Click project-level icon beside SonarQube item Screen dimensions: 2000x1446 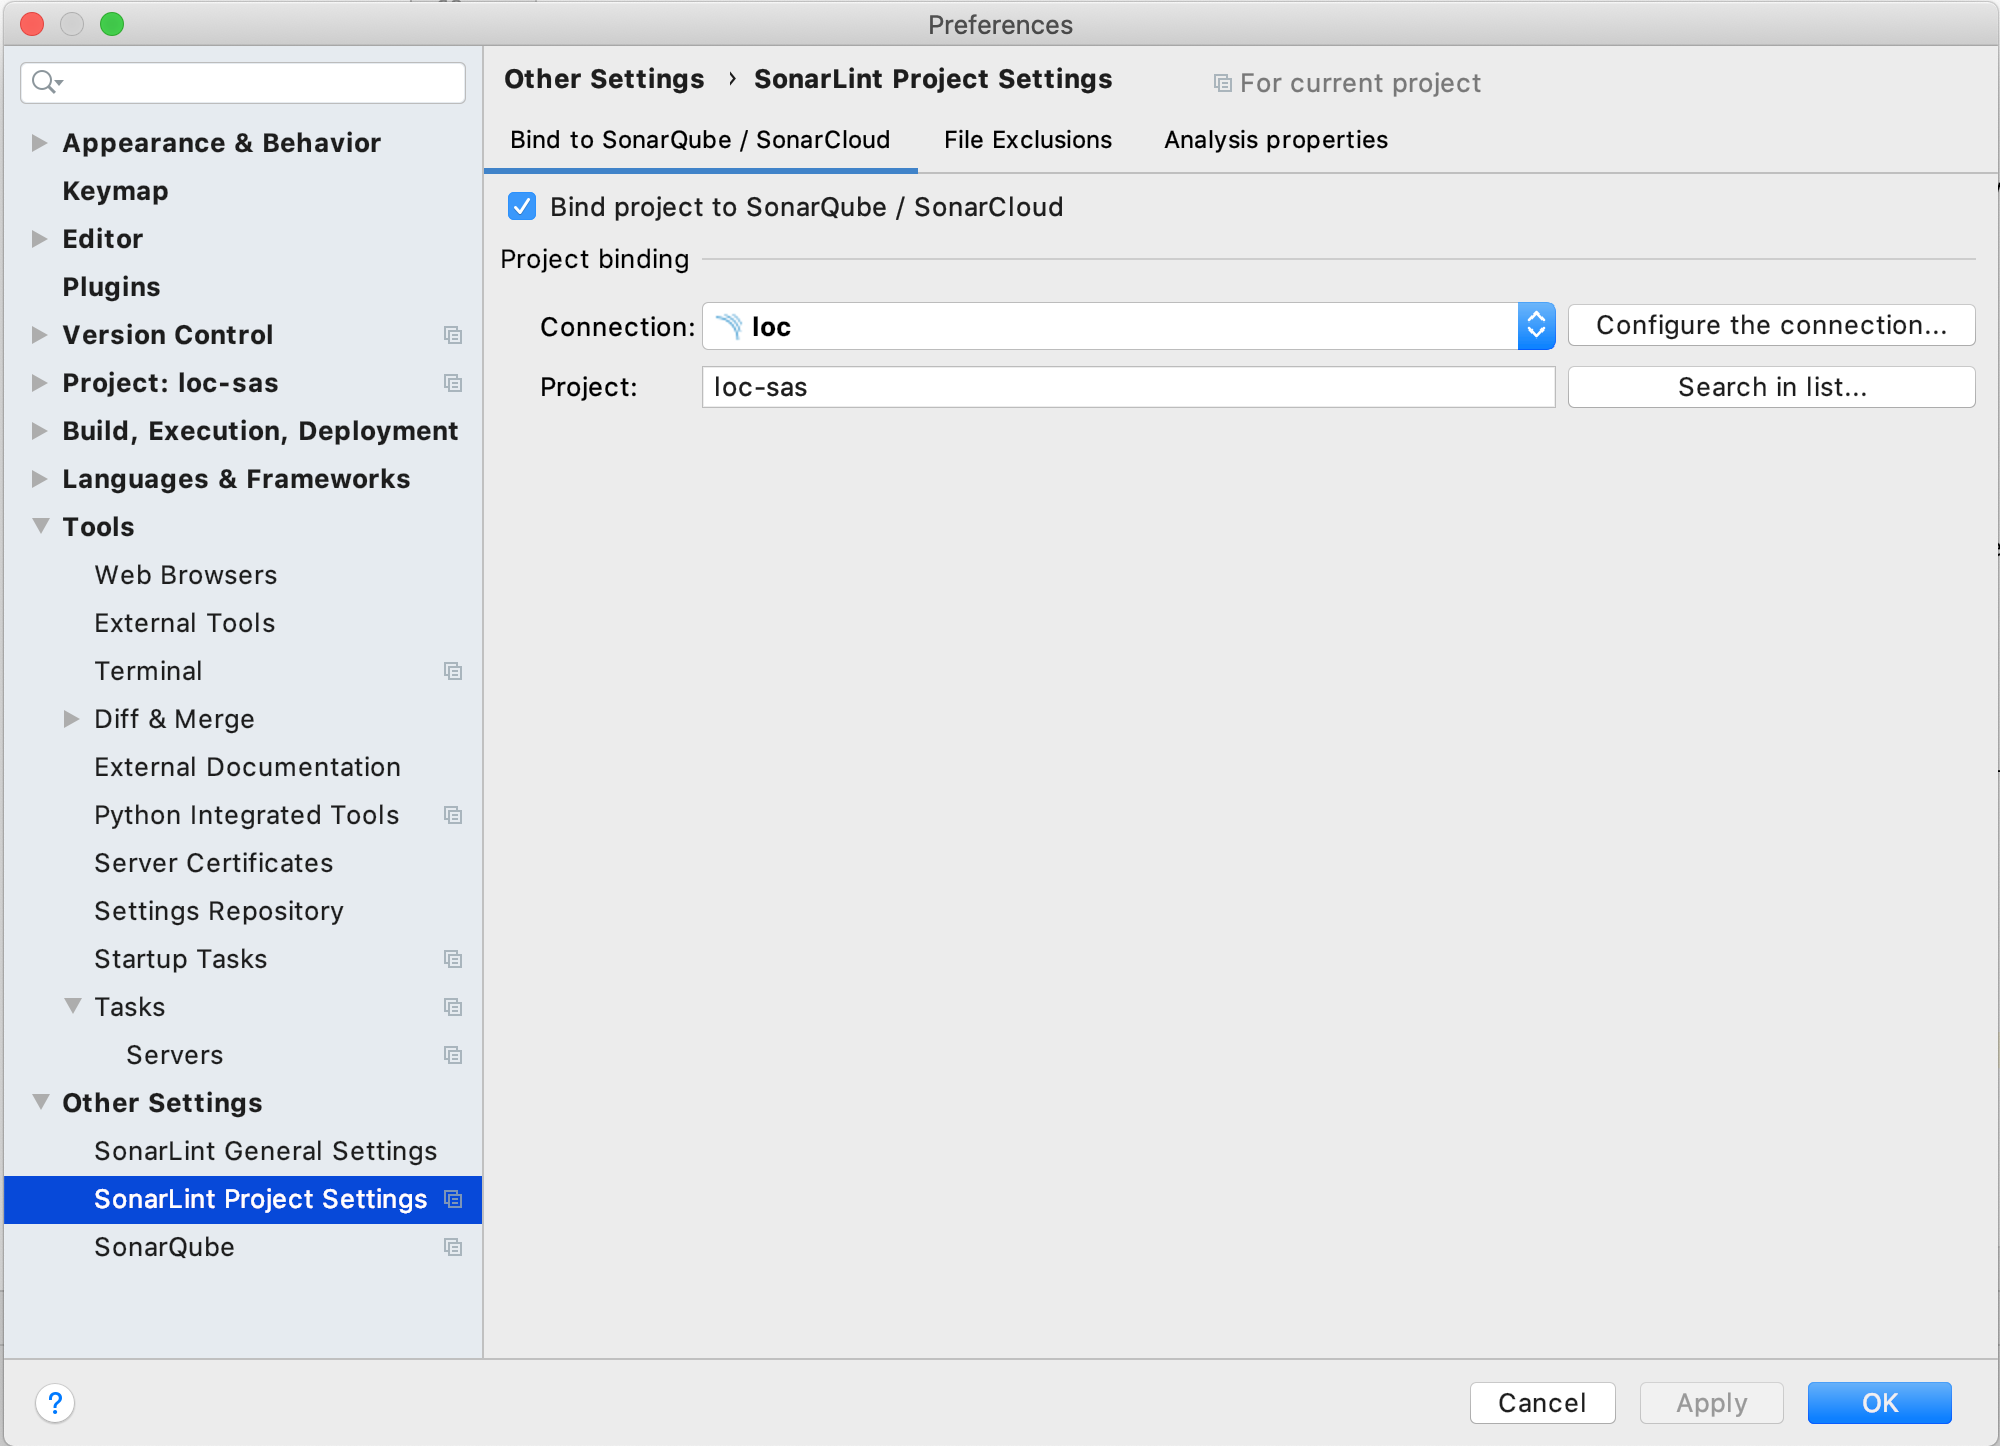(x=453, y=1247)
